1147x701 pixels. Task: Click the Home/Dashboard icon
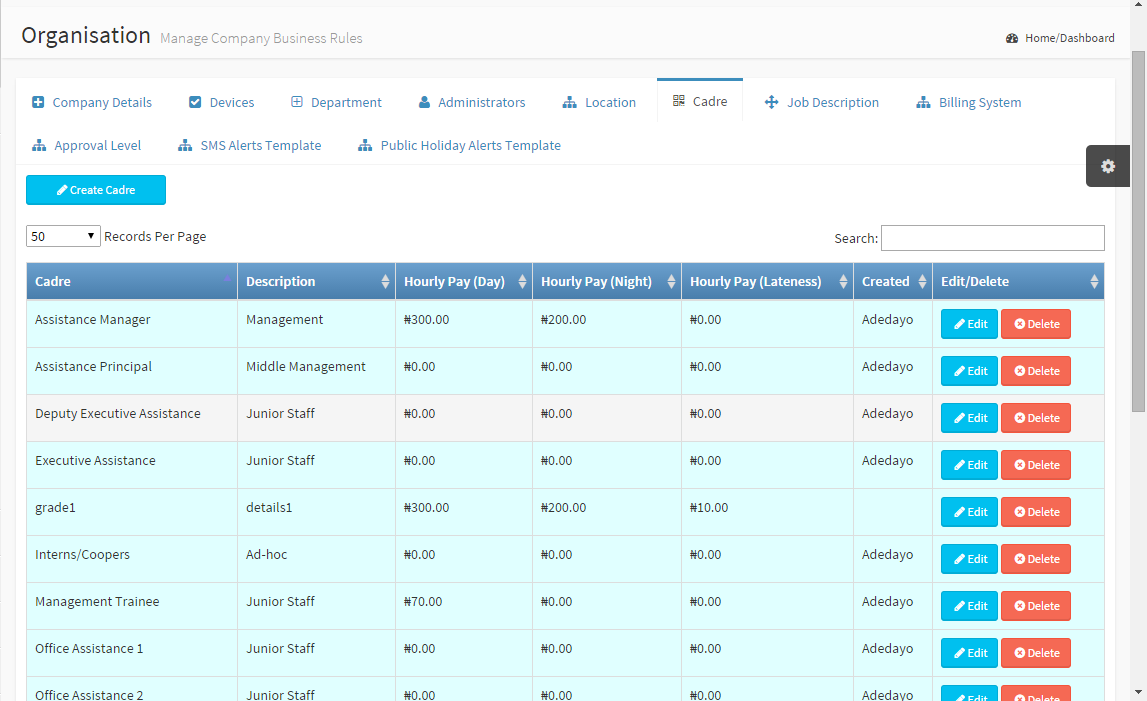(1012, 38)
